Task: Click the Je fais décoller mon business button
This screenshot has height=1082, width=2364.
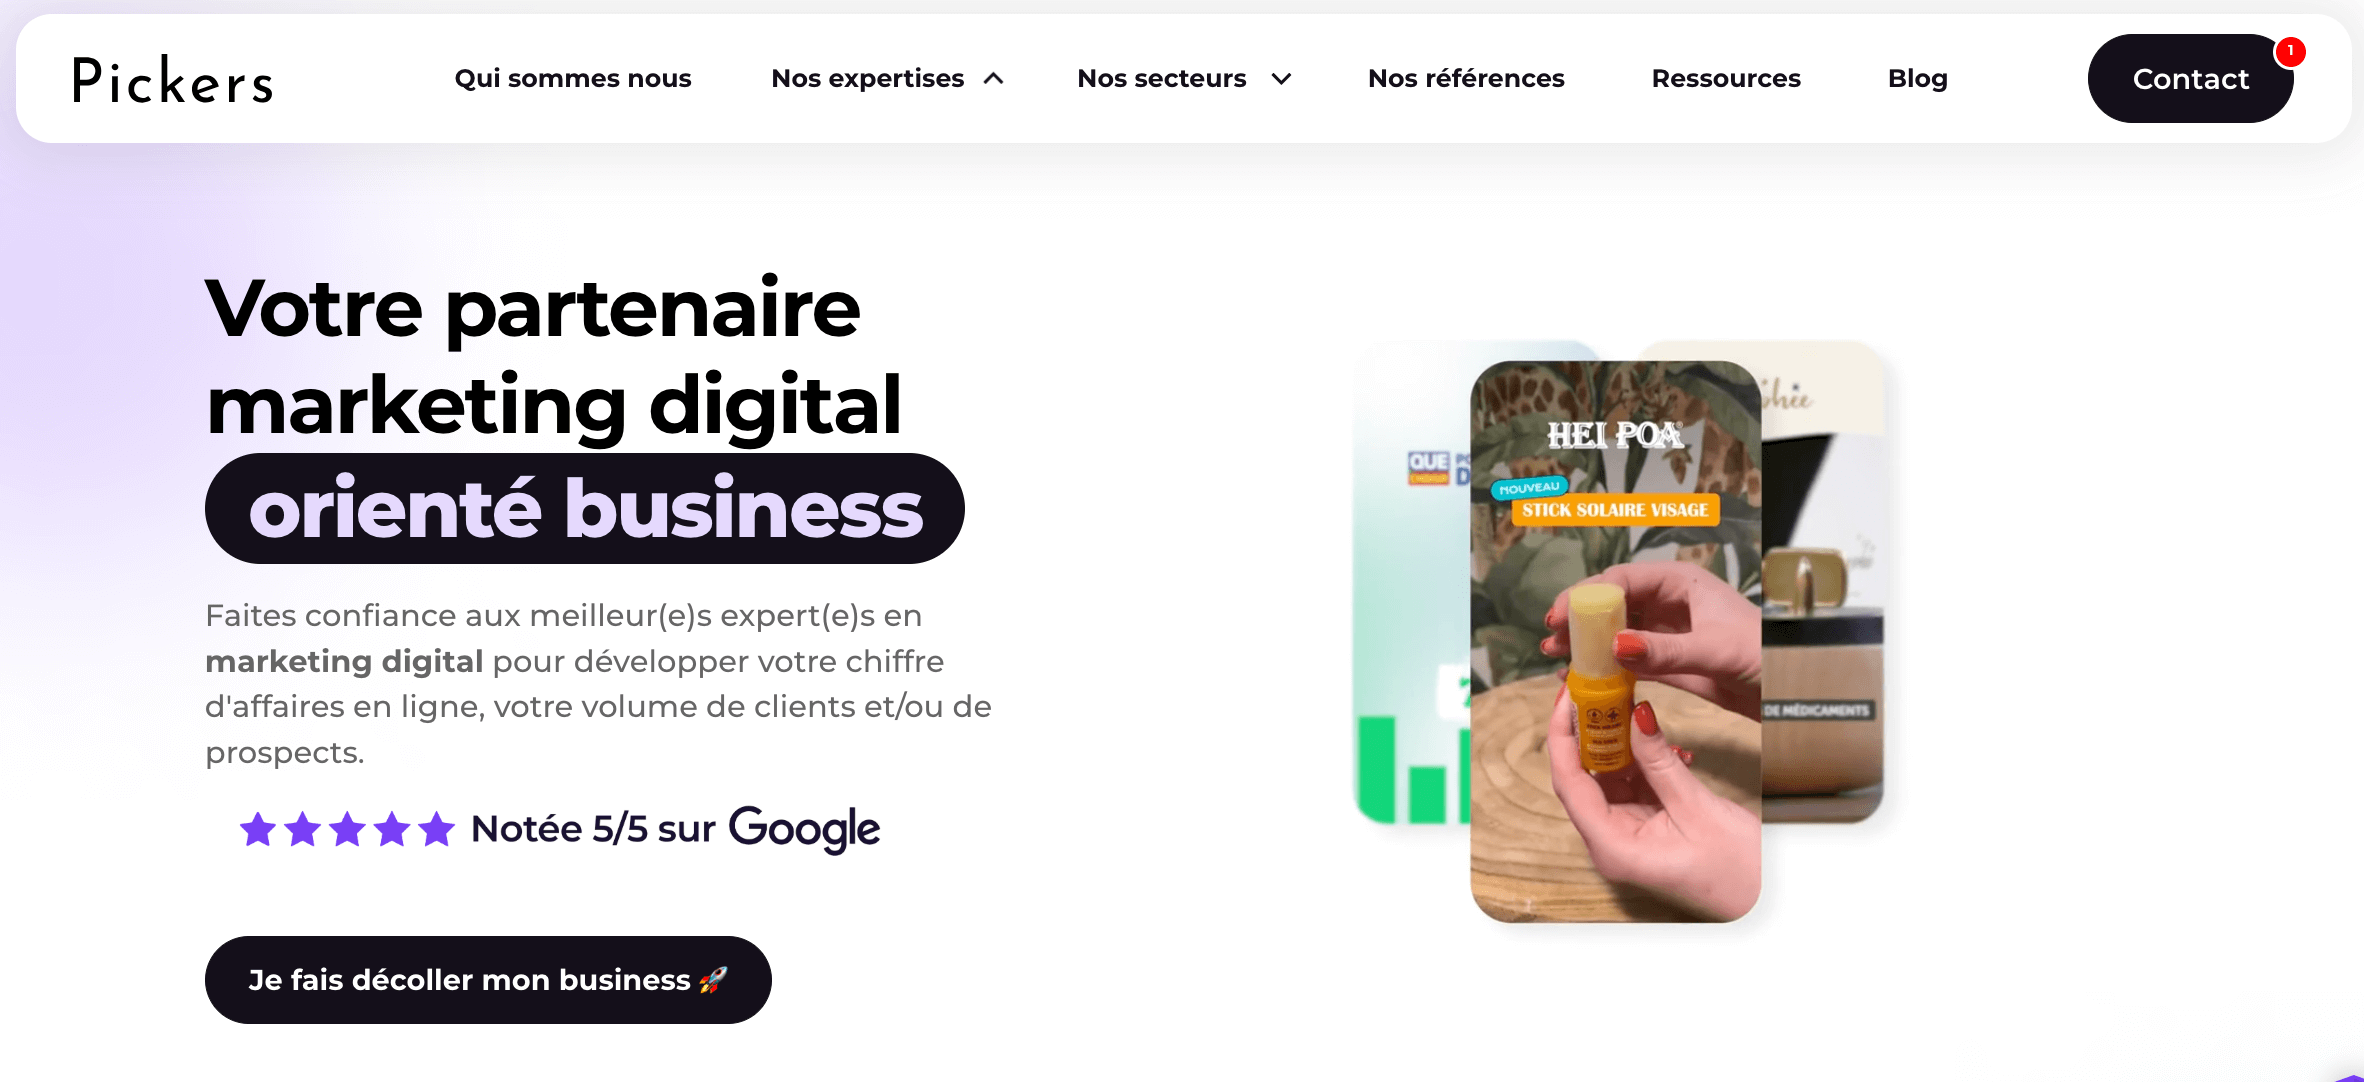Action: tap(488, 980)
